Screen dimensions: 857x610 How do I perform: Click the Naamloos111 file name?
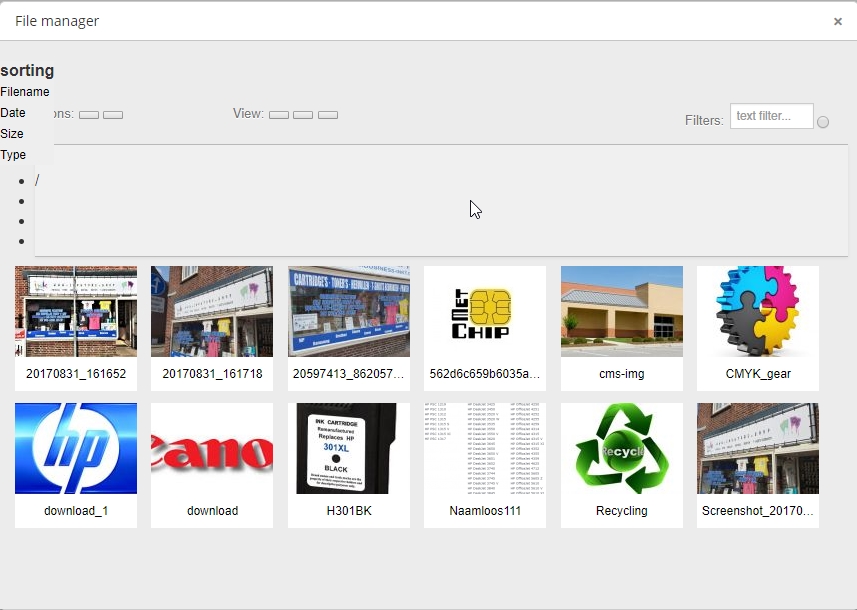[x=485, y=511]
